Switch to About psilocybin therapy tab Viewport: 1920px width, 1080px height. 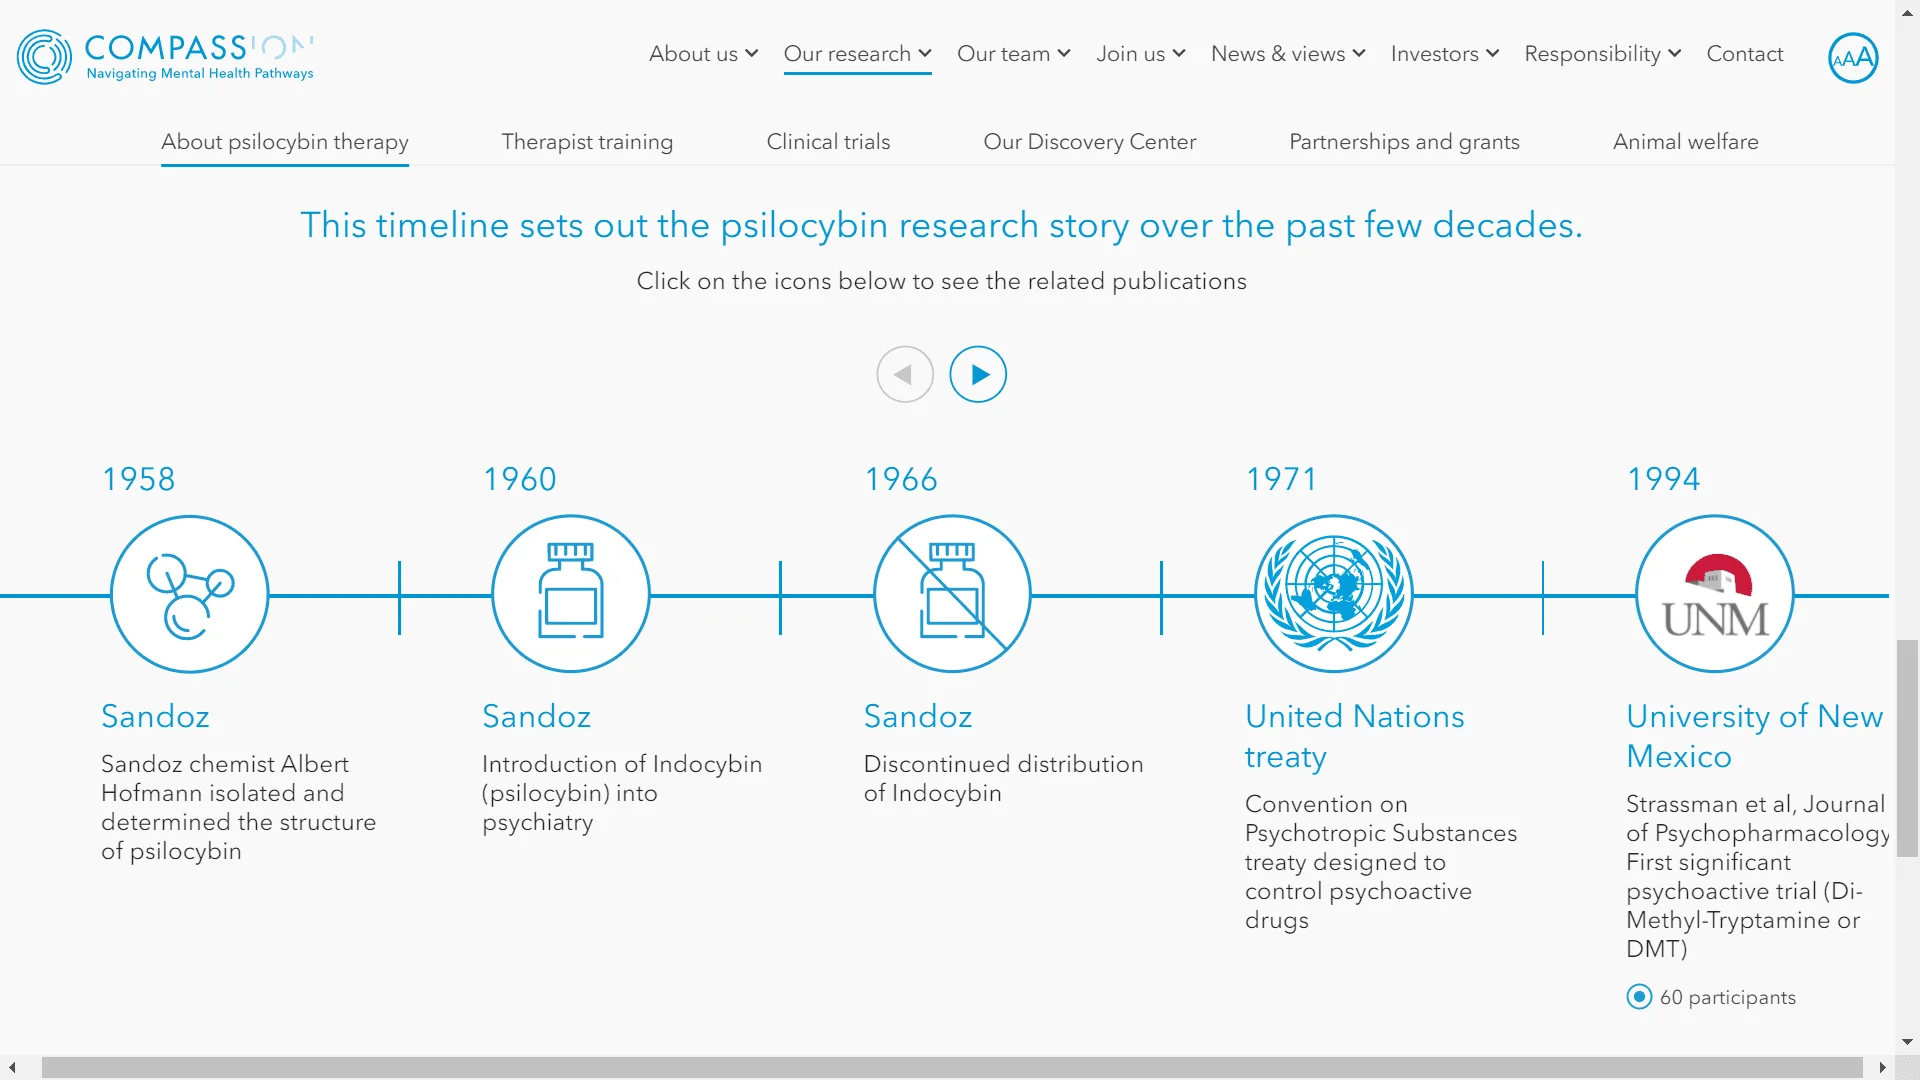tap(285, 142)
